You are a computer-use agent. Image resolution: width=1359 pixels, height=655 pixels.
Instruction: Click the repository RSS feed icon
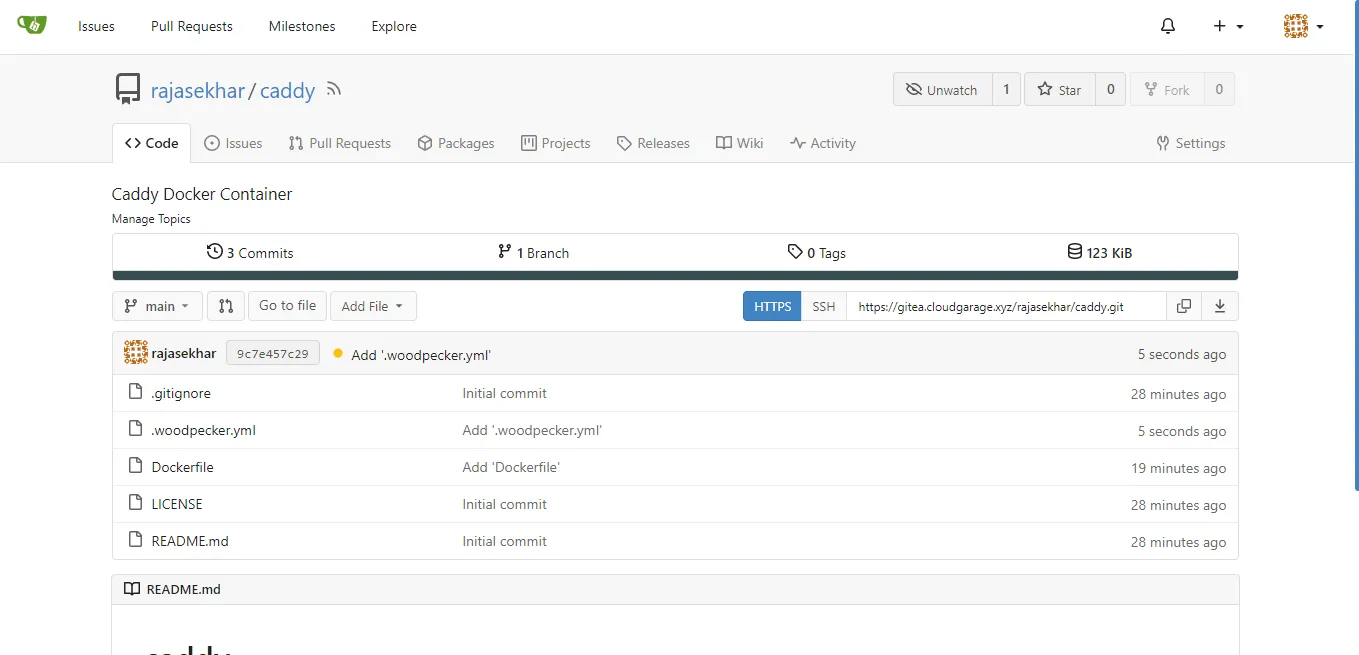(x=334, y=89)
